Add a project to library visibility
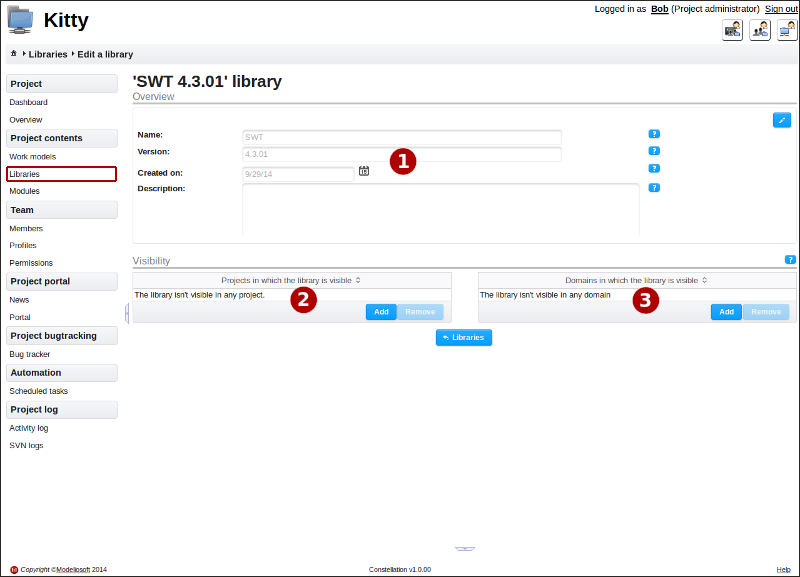This screenshot has width=800, height=577. [x=381, y=312]
